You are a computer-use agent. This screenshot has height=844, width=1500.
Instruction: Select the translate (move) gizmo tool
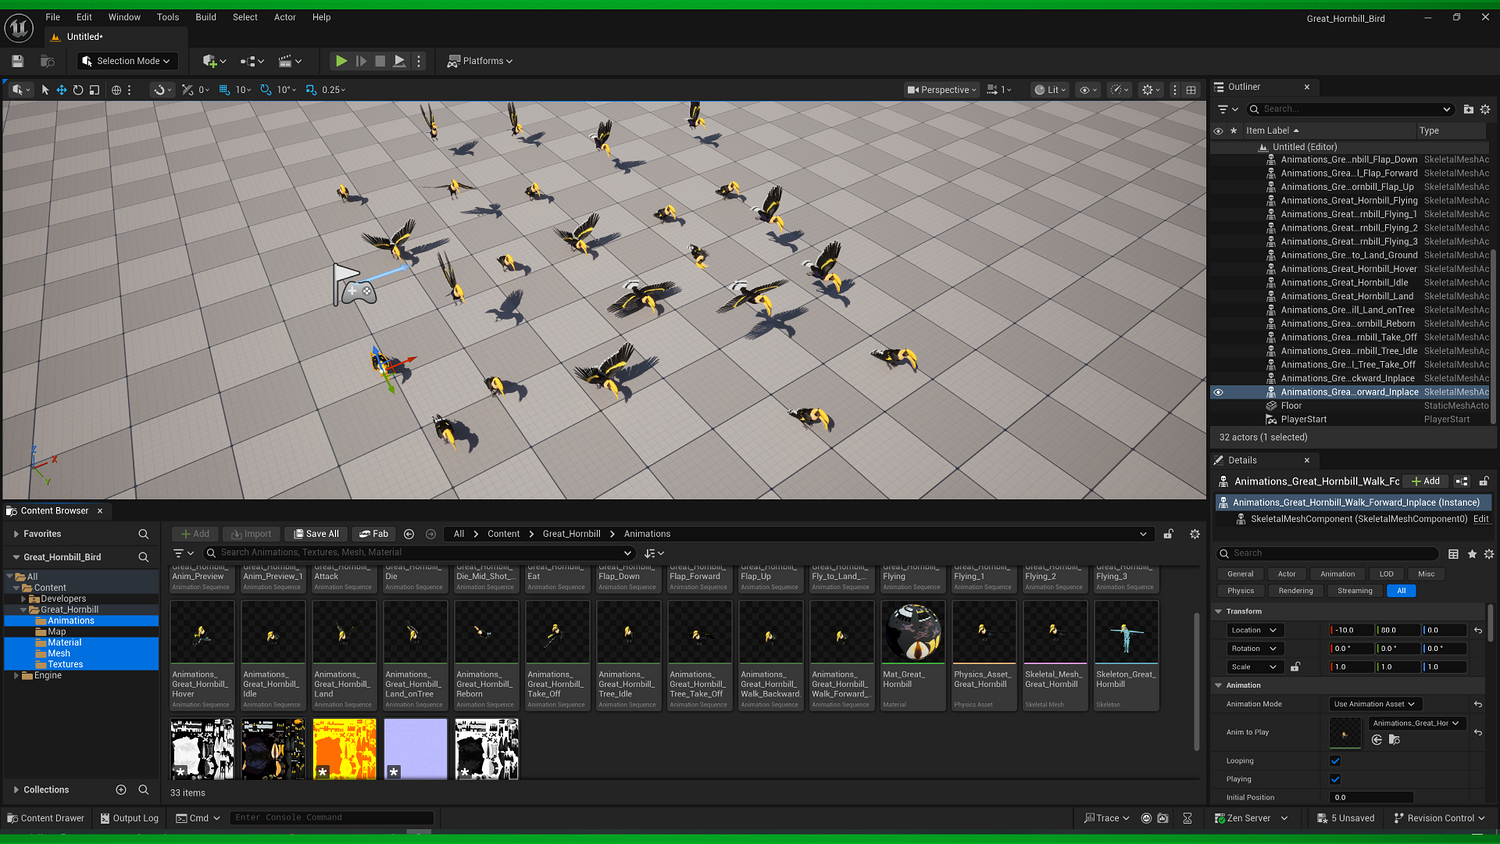click(61, 90)
